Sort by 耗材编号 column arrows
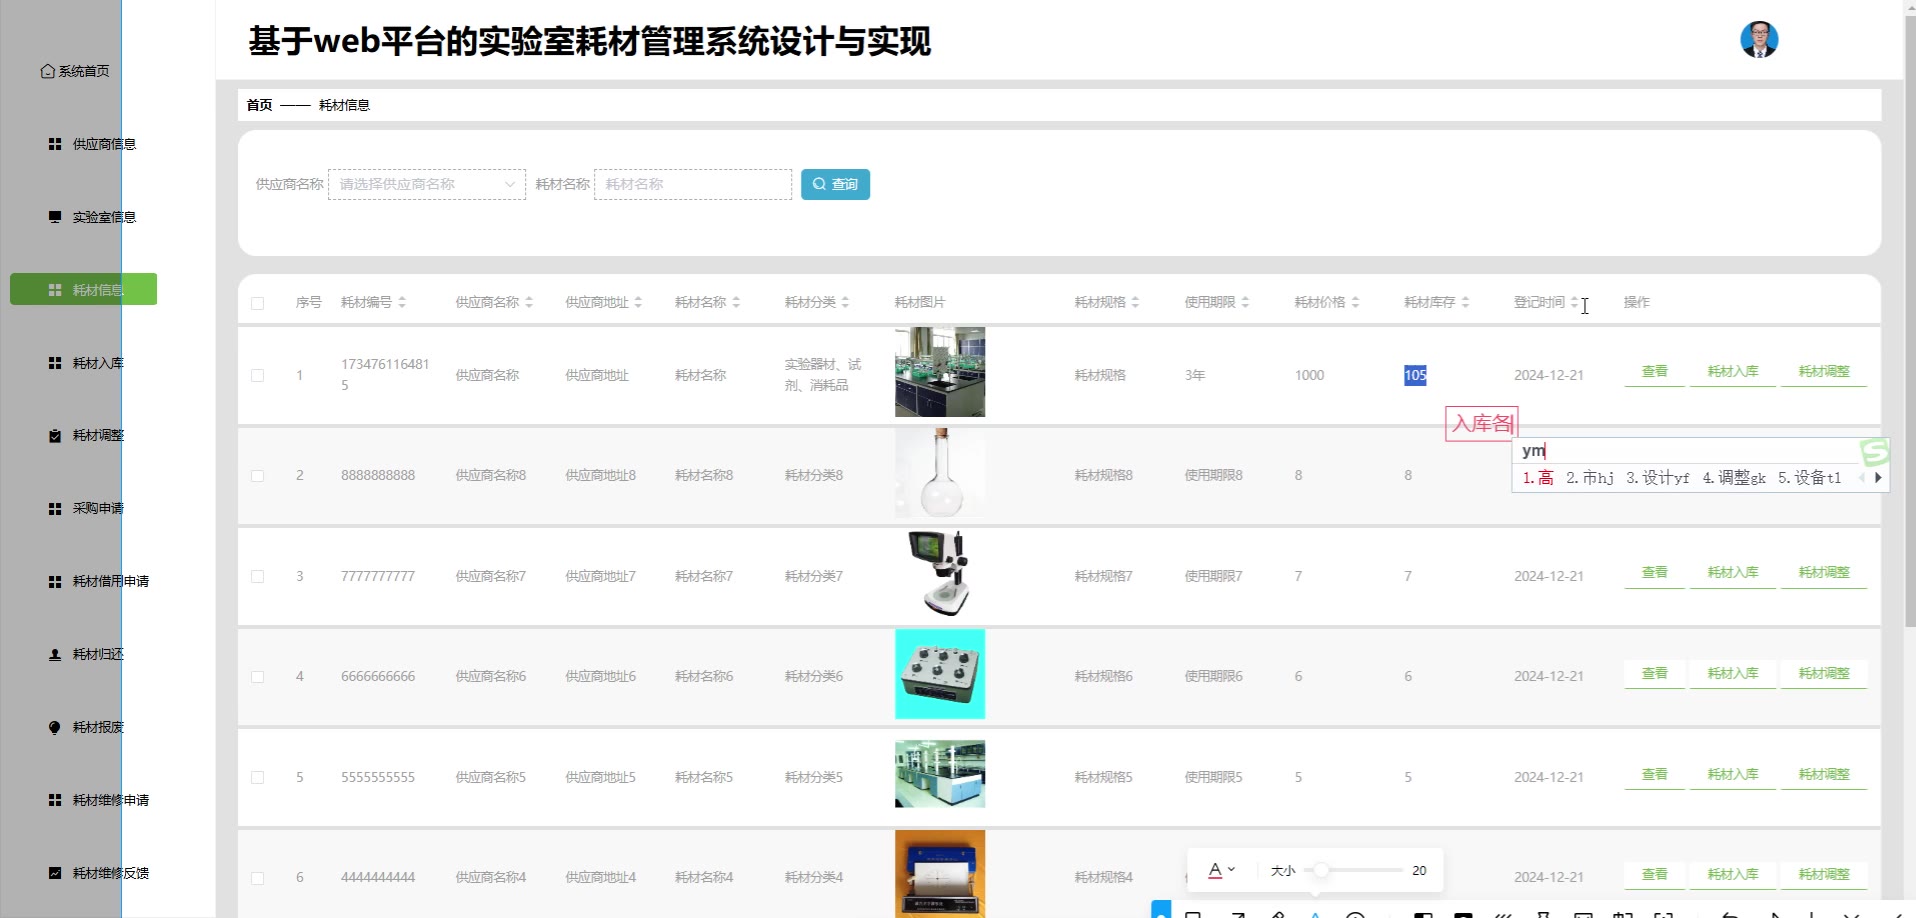The width and height of the screenshot is (1916, 918). pyautogui.click(x=402, y=302)
